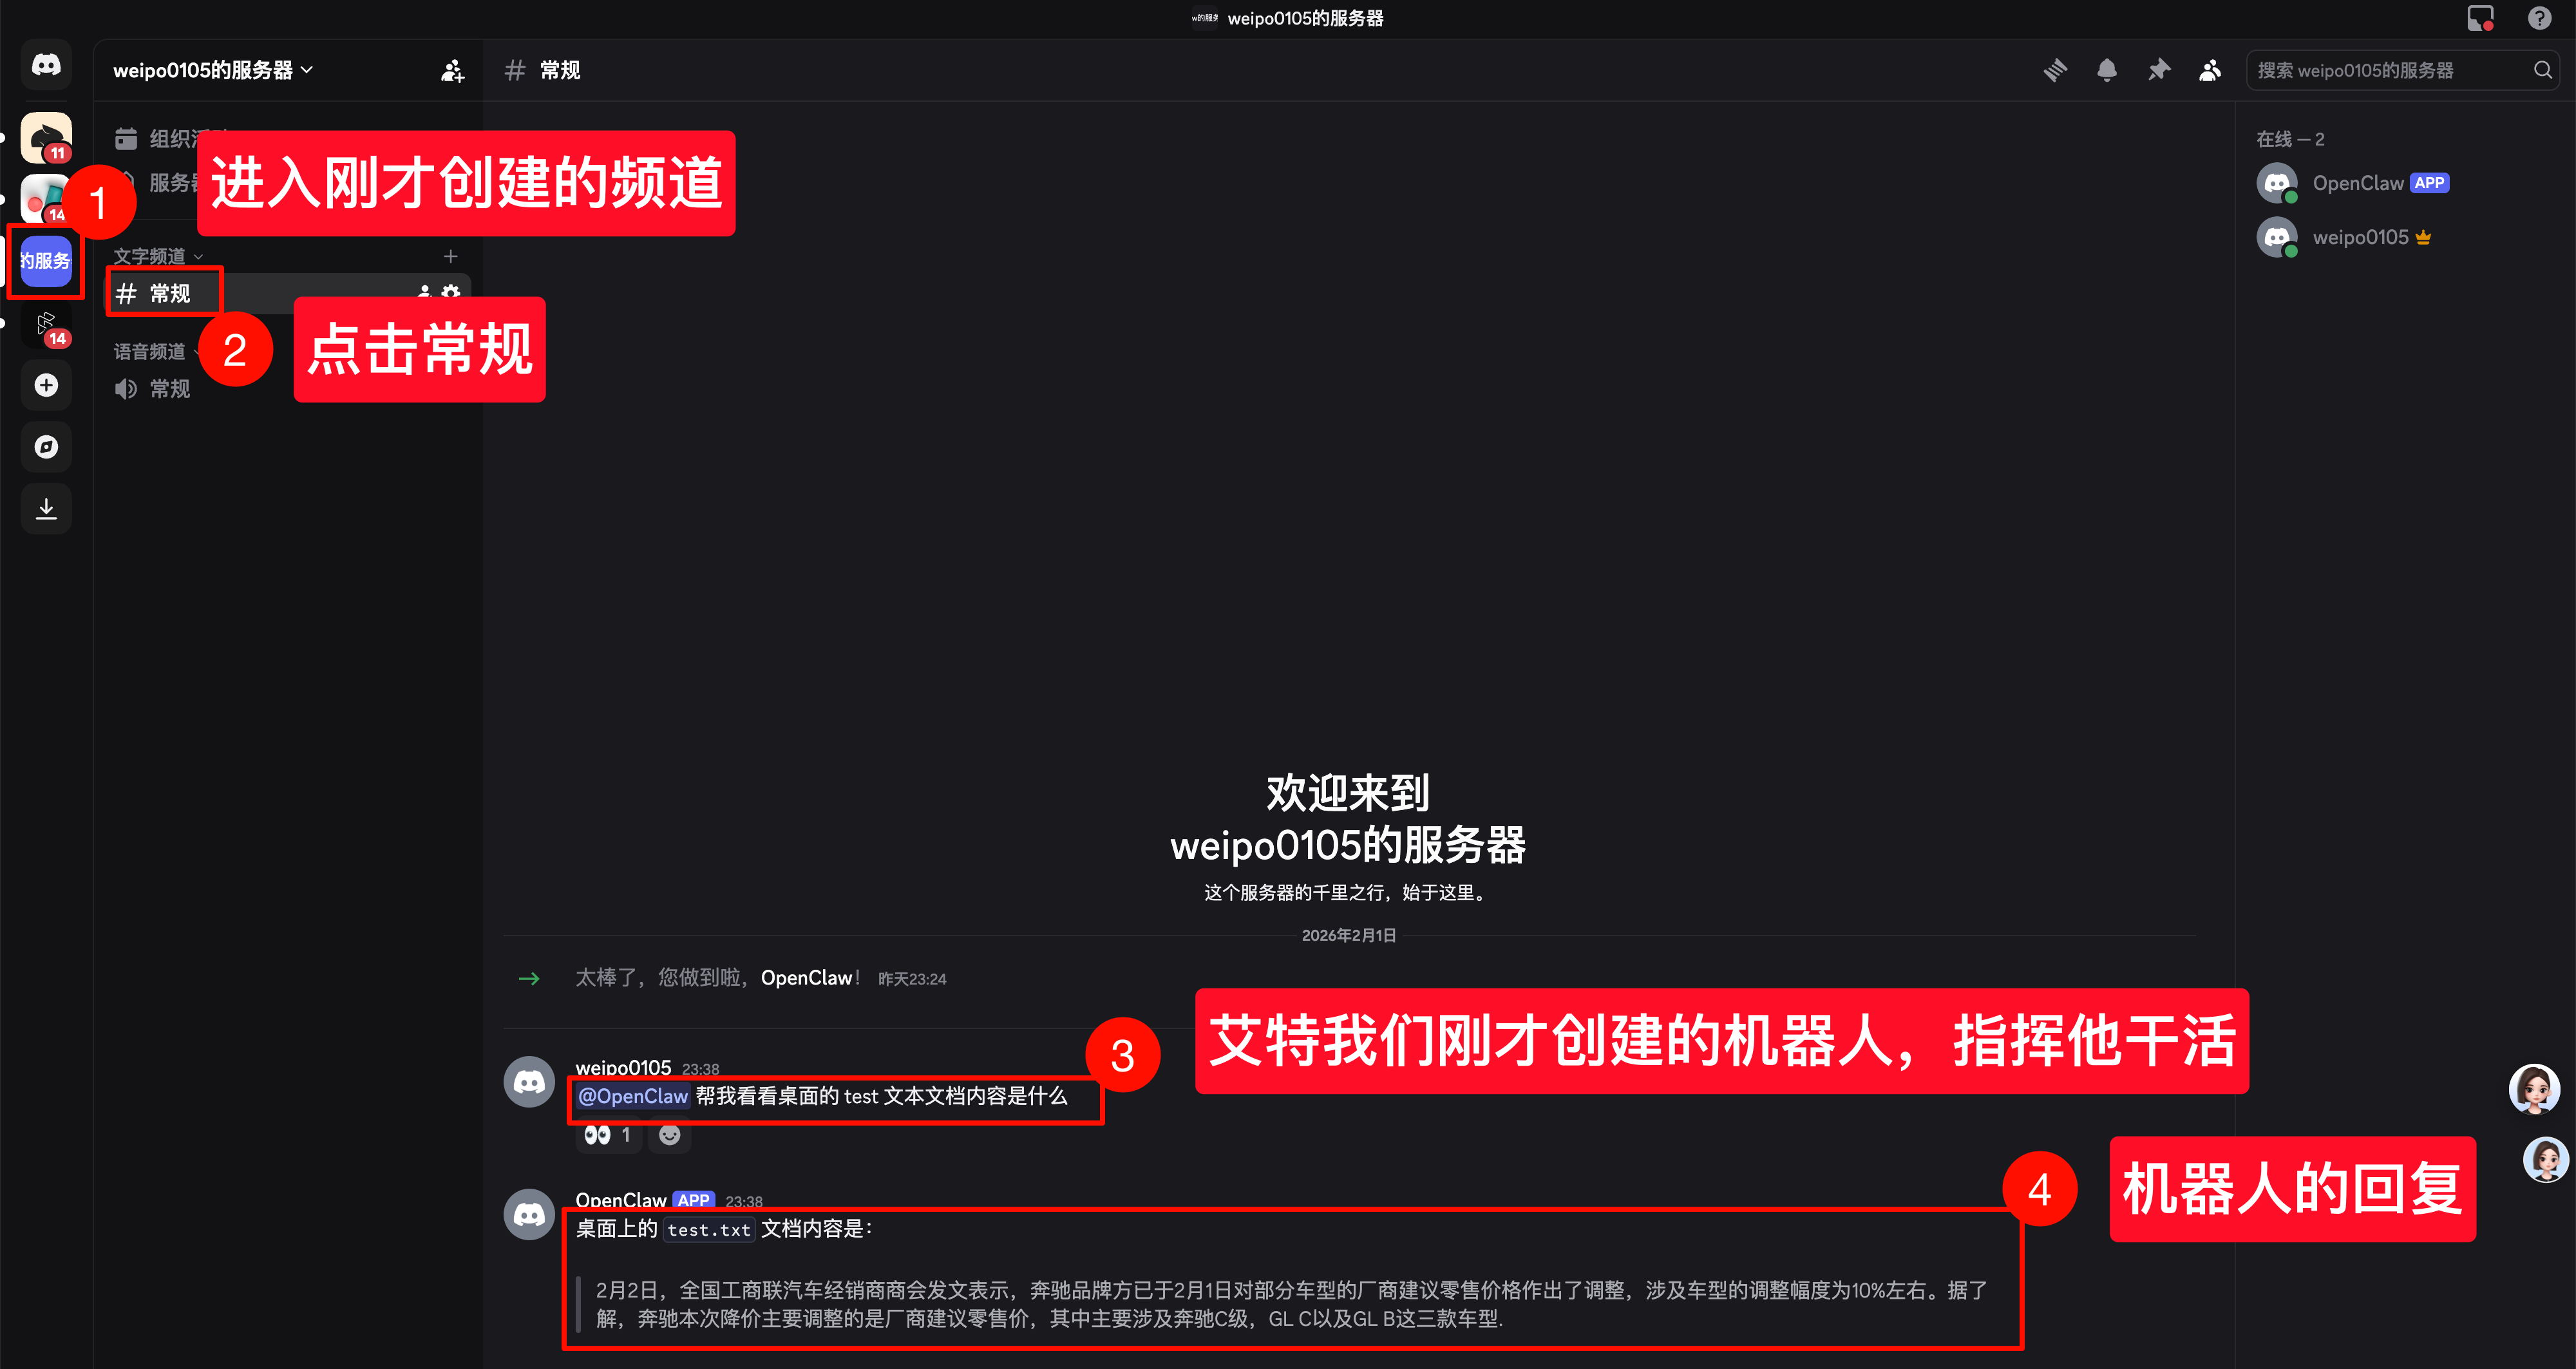
Task: Click the Download Apps icon
Action: [46, 509]
